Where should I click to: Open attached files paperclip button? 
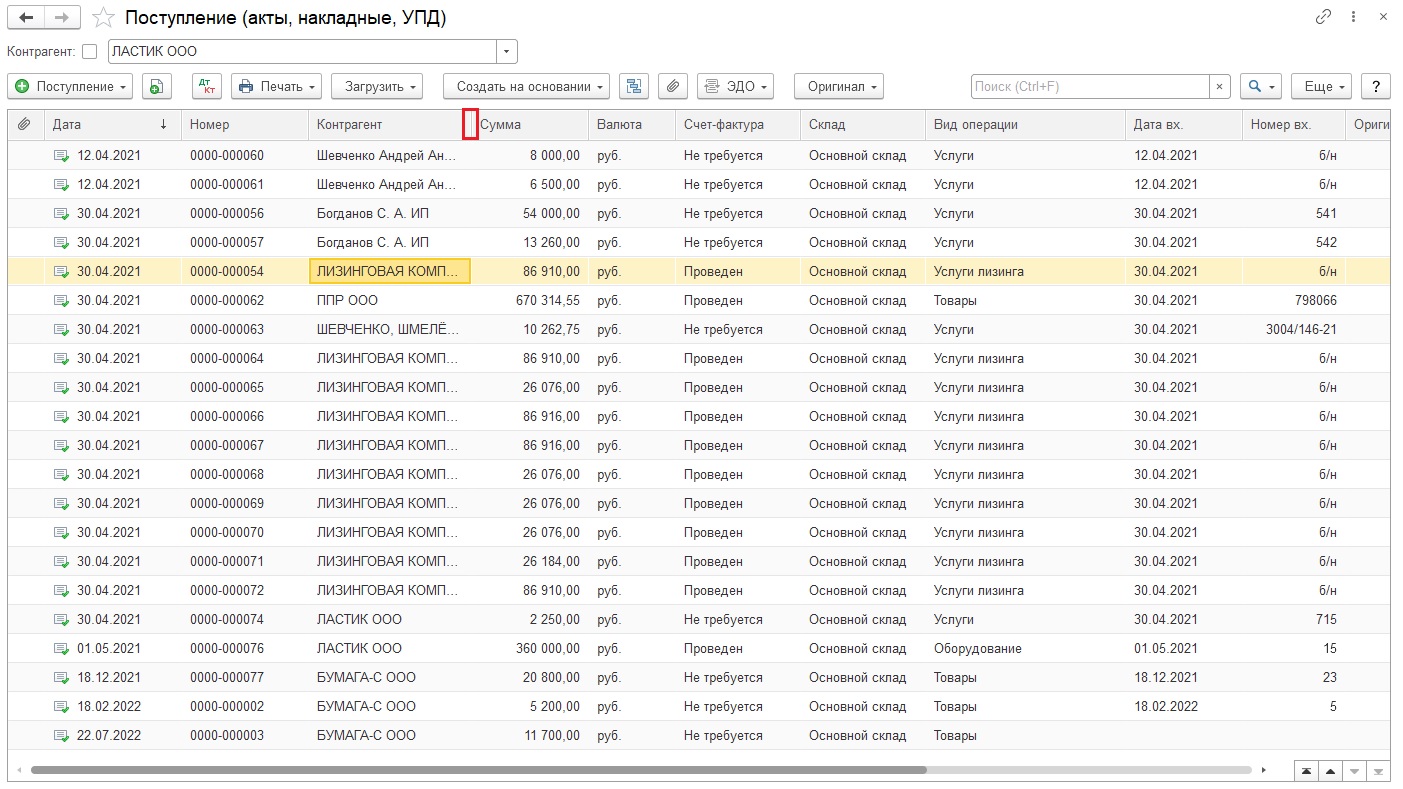click(673, 87)
